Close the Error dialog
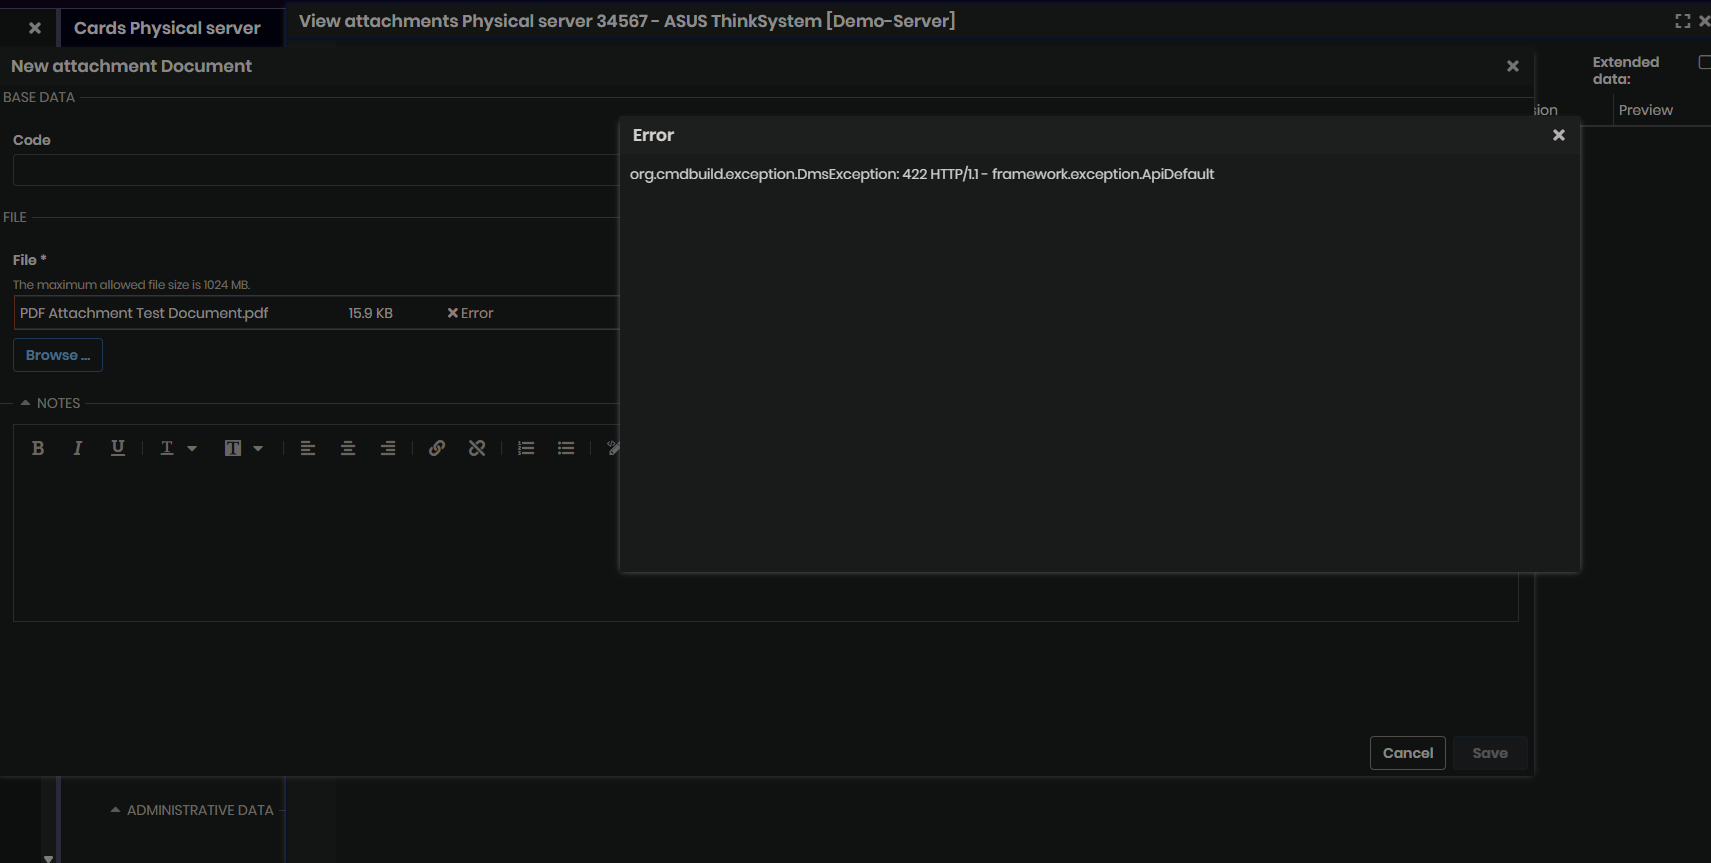Screen dimensions: 1711x863 [x=1558, y=135]
